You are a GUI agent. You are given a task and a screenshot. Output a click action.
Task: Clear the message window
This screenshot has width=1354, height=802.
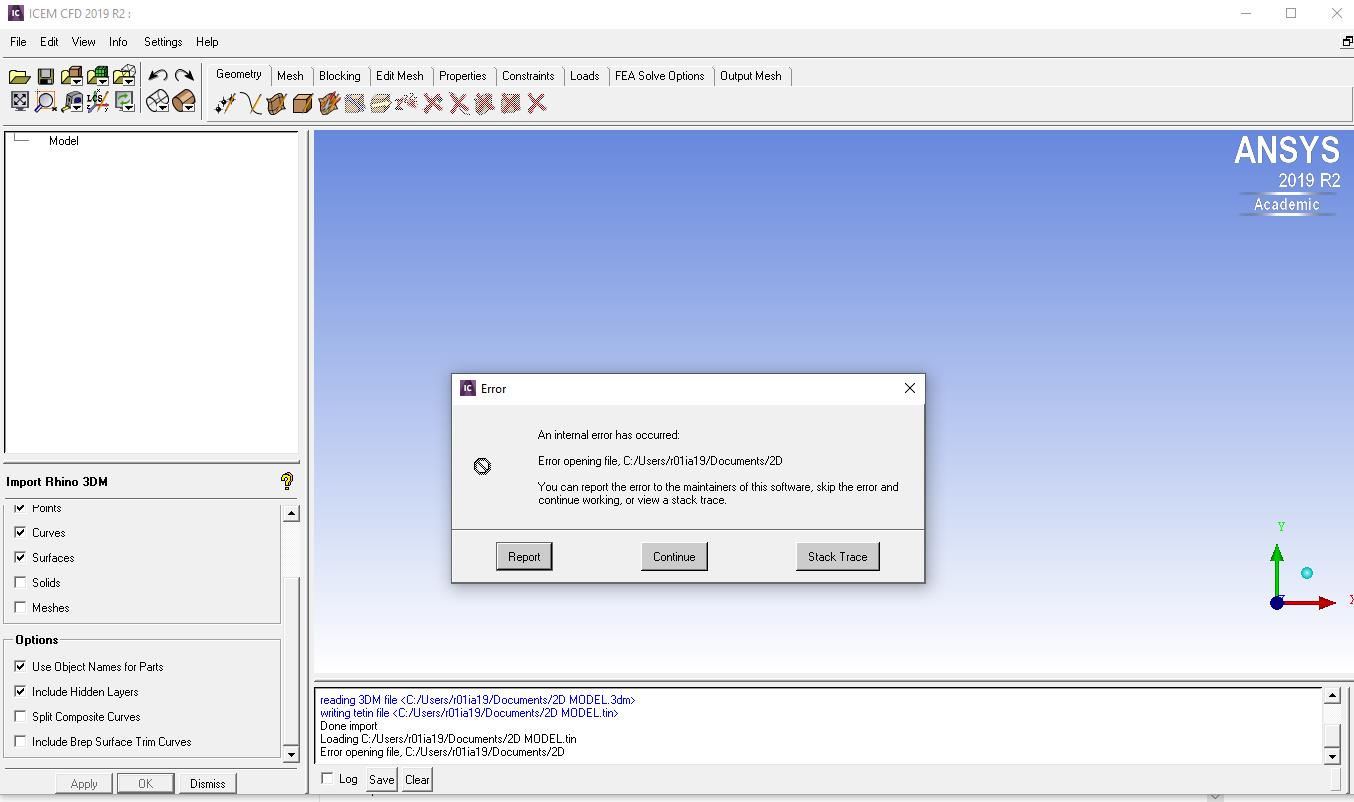(417, 779)
